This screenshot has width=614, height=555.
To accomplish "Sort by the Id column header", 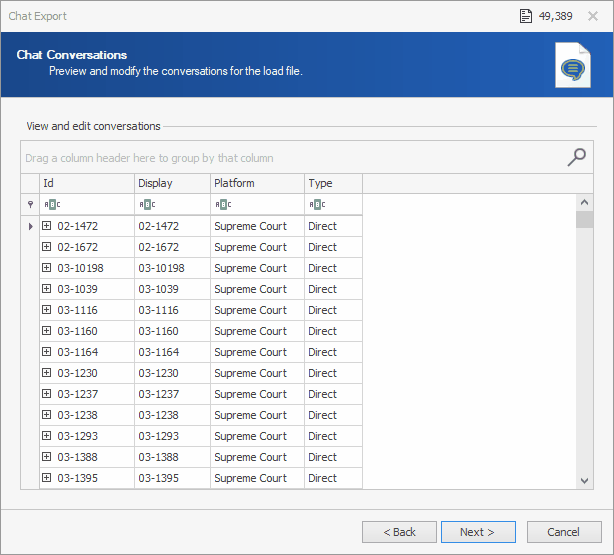I will coord(87,183).
